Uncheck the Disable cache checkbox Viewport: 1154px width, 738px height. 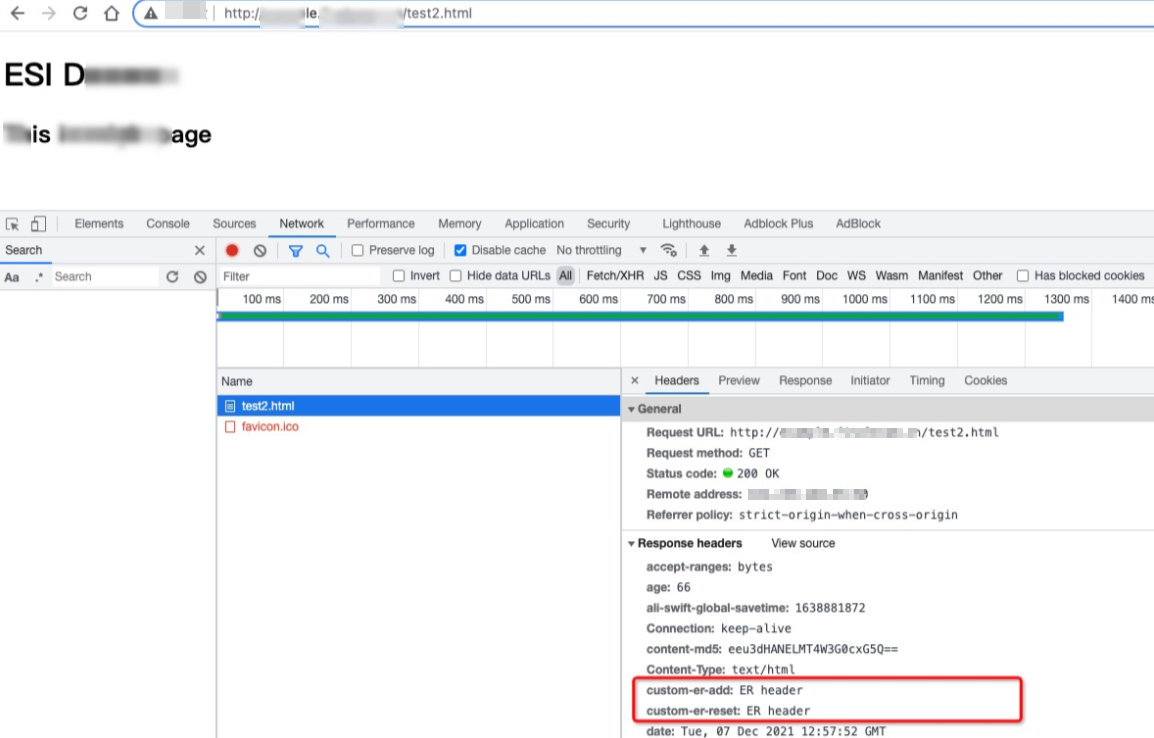(460, 250)
